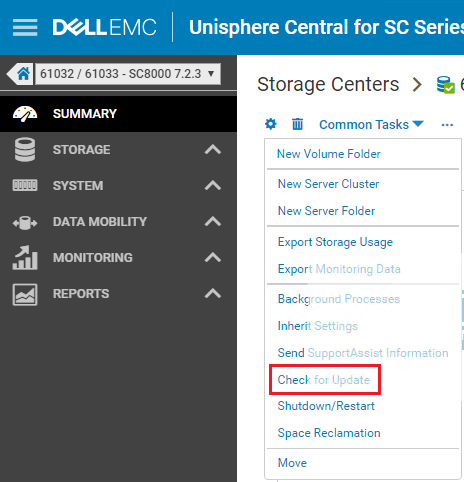Image resolution: width=464 pixels, height=482 pixels.
Task: Click the trash delete icon
Action: 297,124
